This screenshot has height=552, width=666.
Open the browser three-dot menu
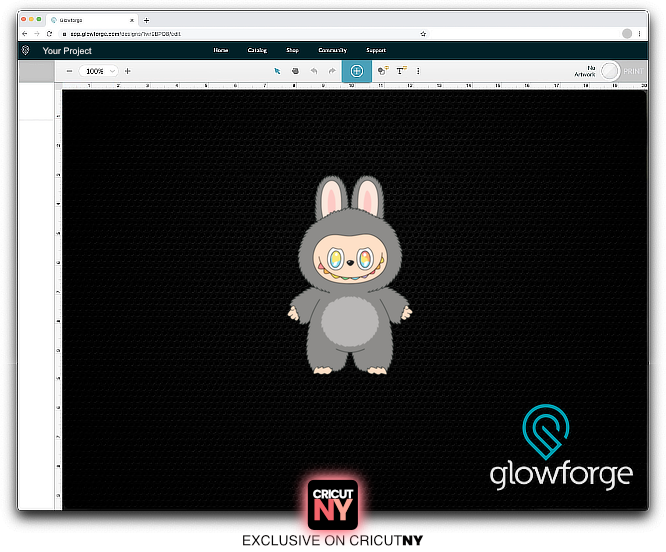(x=639, y=34)
